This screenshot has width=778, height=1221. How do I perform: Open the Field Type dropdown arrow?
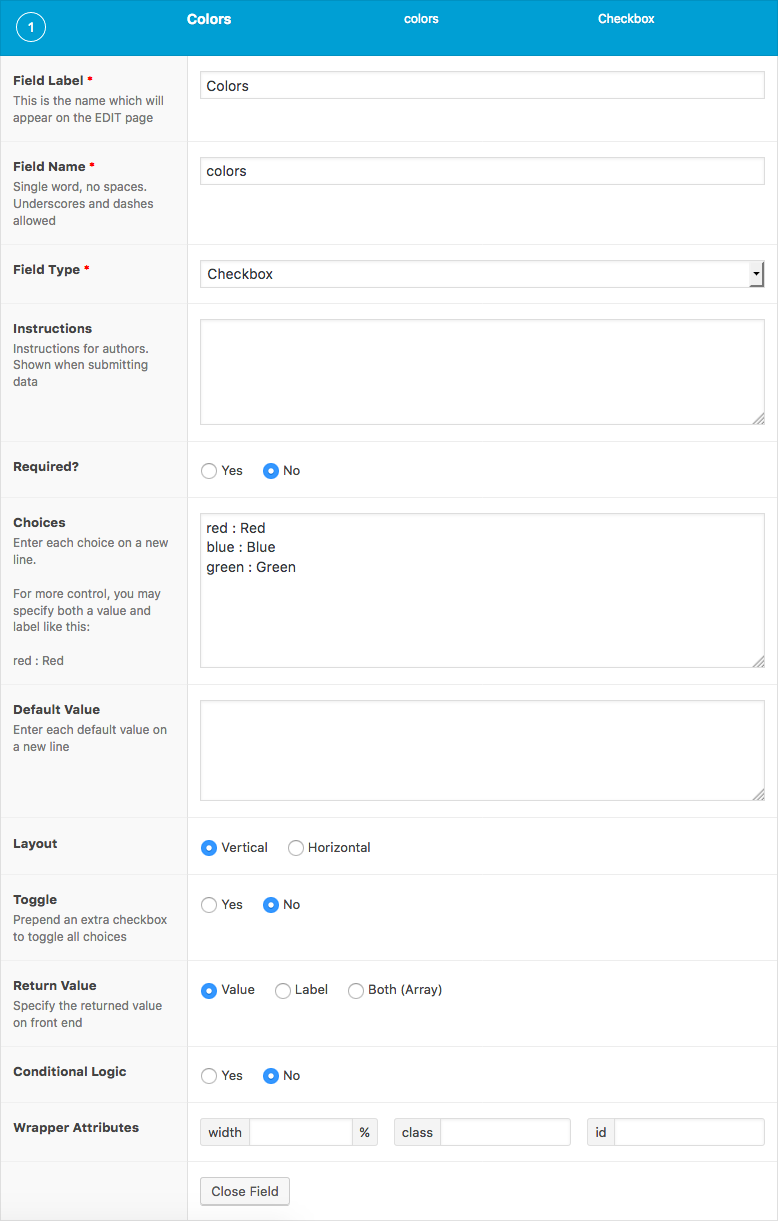[756, 274]
